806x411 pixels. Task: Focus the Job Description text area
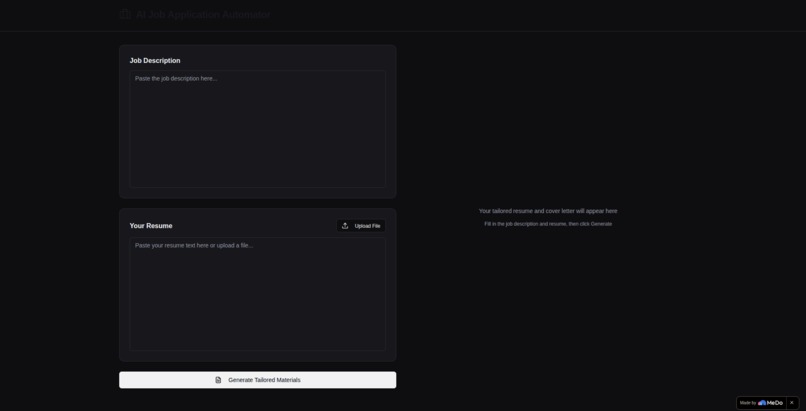click(x=258, y=129)
